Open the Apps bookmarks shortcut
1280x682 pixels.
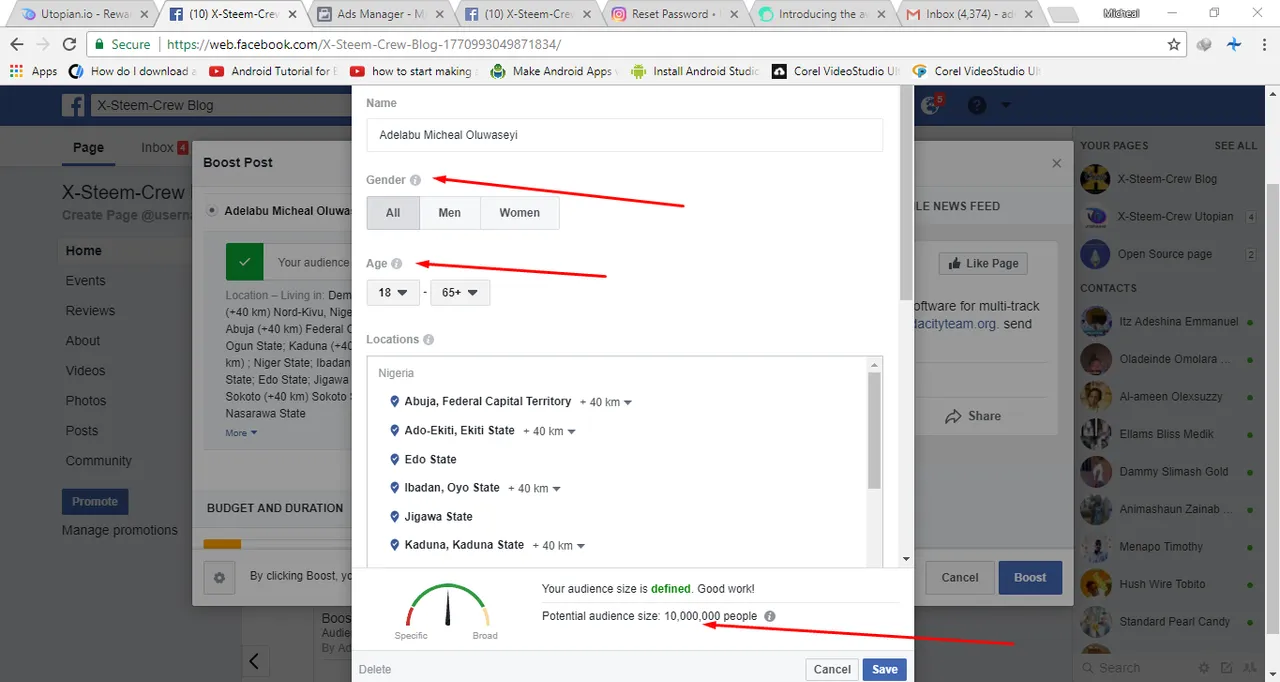click(34, 71)
